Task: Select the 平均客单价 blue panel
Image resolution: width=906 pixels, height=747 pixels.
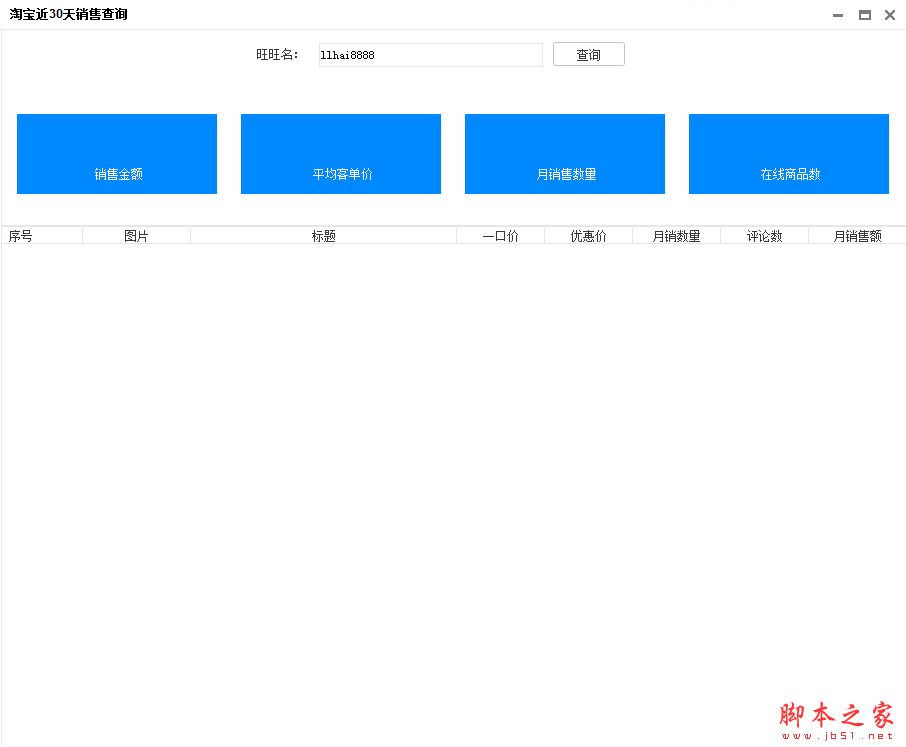Action: coord(340,153)
